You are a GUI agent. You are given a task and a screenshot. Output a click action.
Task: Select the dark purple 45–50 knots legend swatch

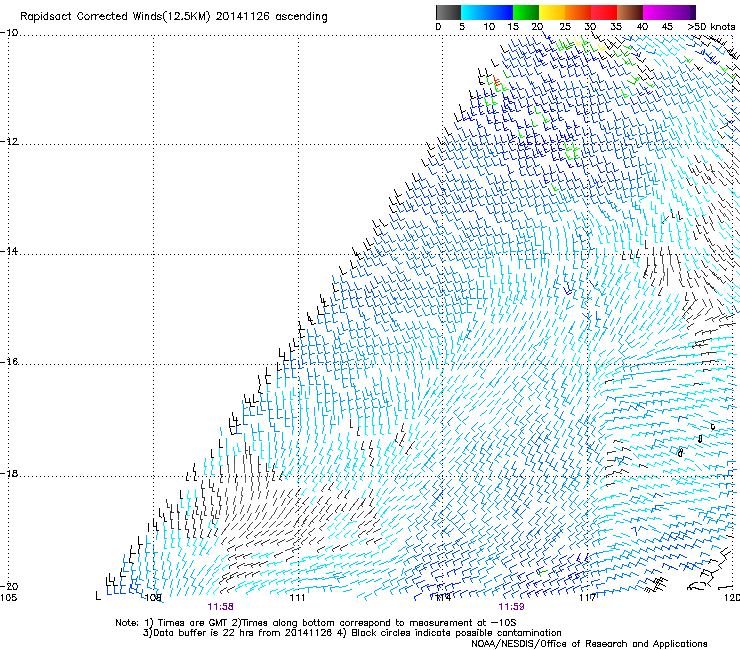click(682, 12)
